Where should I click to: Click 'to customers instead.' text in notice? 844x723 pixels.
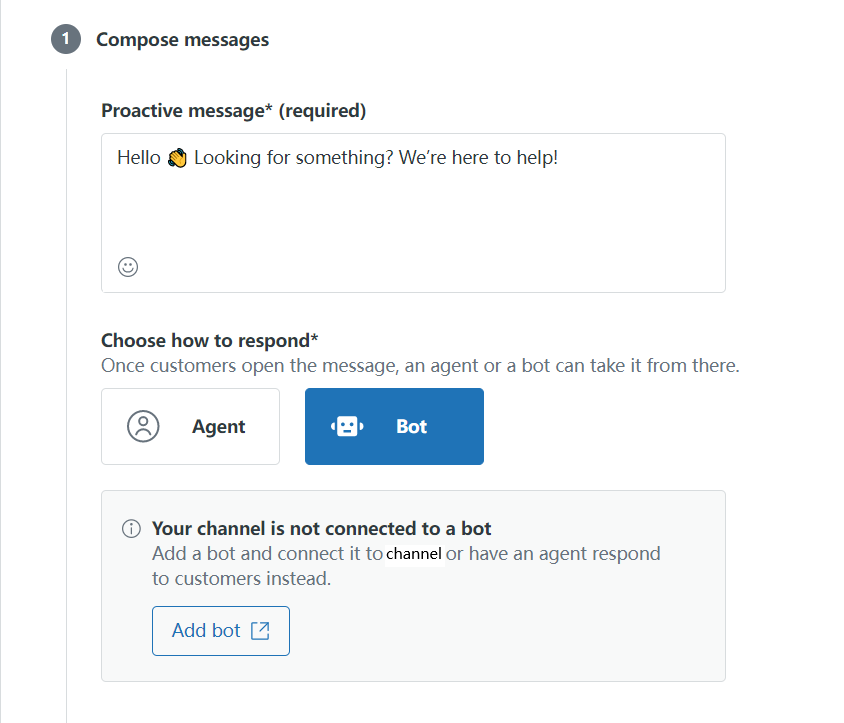242,578
